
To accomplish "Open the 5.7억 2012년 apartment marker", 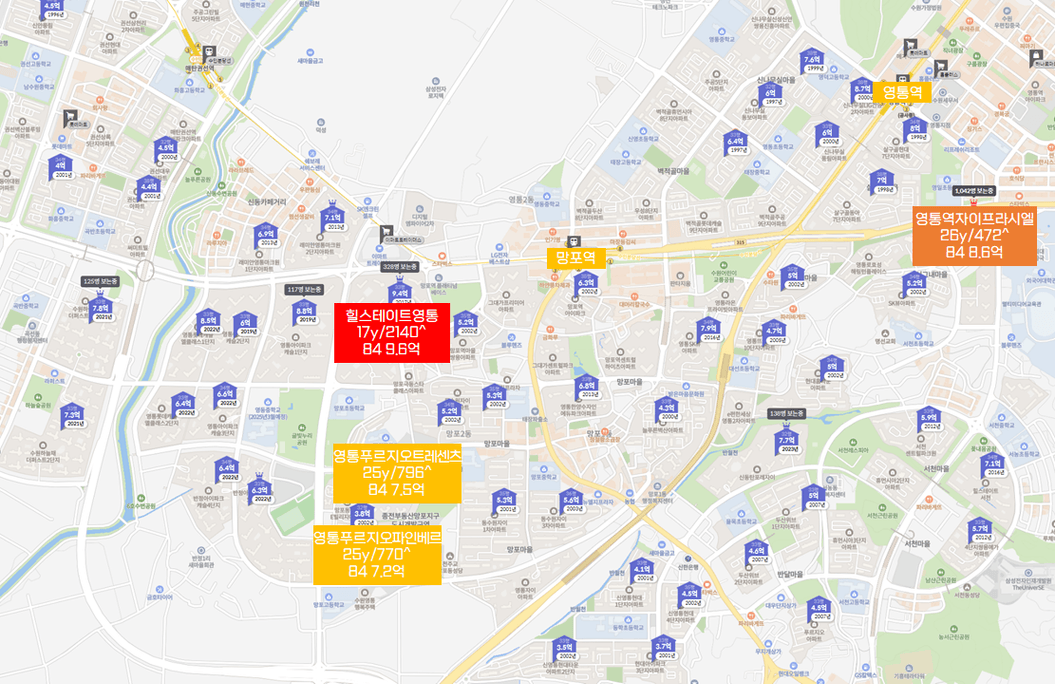I will click(x=981, y=531).
